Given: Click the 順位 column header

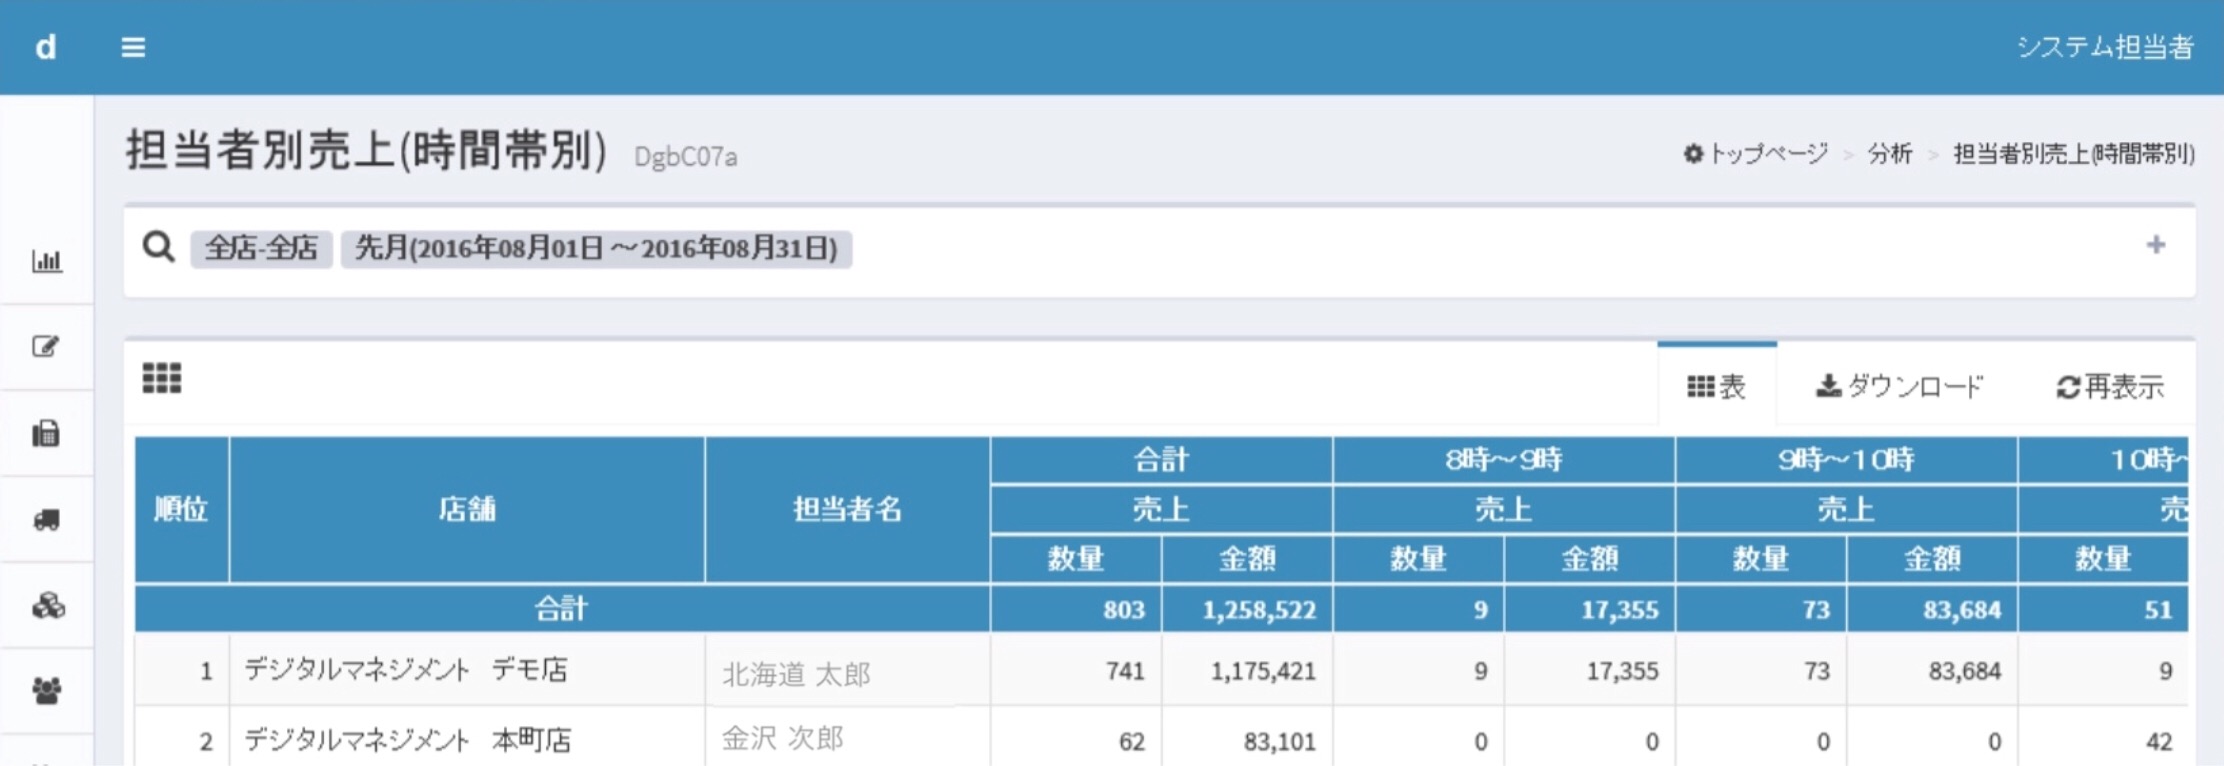Looking at the screenshot, I should (182, 510).
